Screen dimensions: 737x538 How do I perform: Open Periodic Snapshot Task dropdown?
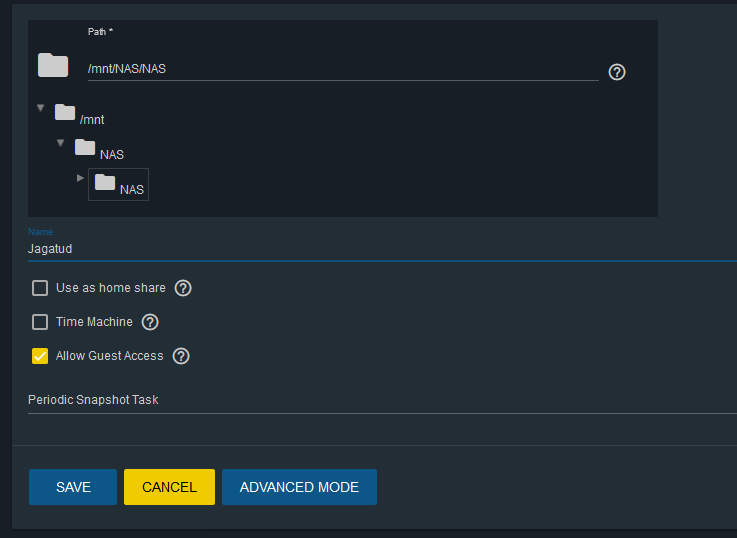(382, 400)
